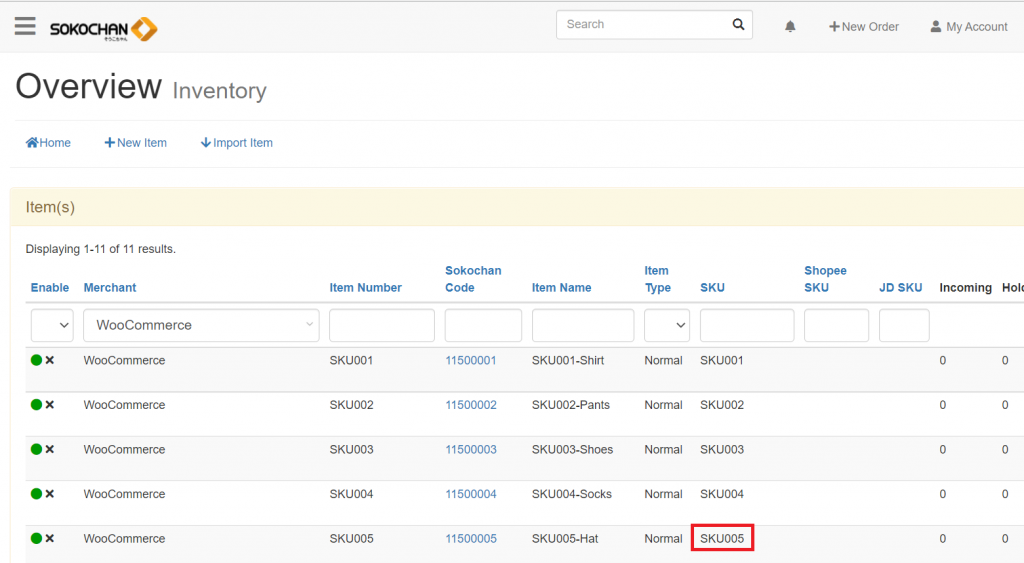Image resolution: width=1024 pixels, height=563 pixels.
Task: Focus the JD SKU filter box
Action: point(904,325)
